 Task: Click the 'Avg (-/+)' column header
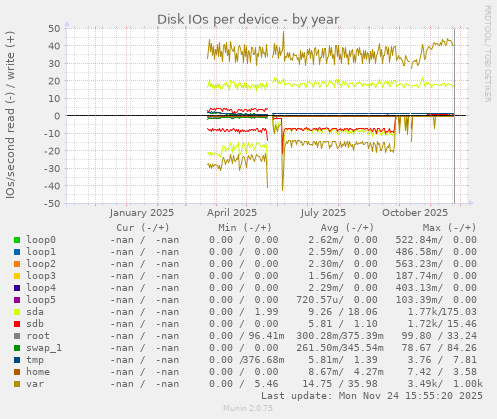347,228
